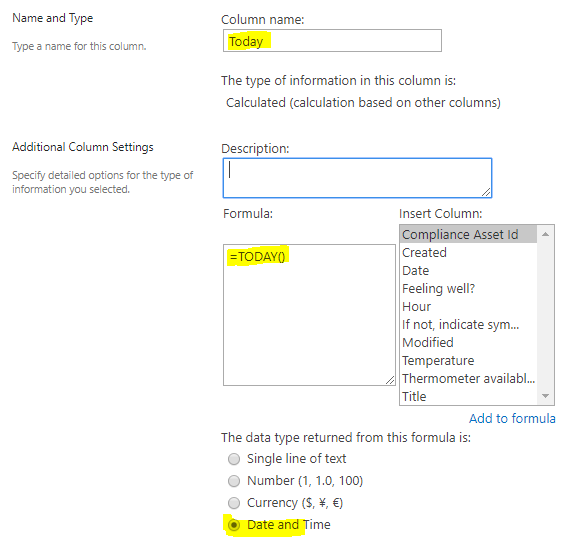Select the Modified column entry
The image size is (575, 539).
tap(468, 342)
